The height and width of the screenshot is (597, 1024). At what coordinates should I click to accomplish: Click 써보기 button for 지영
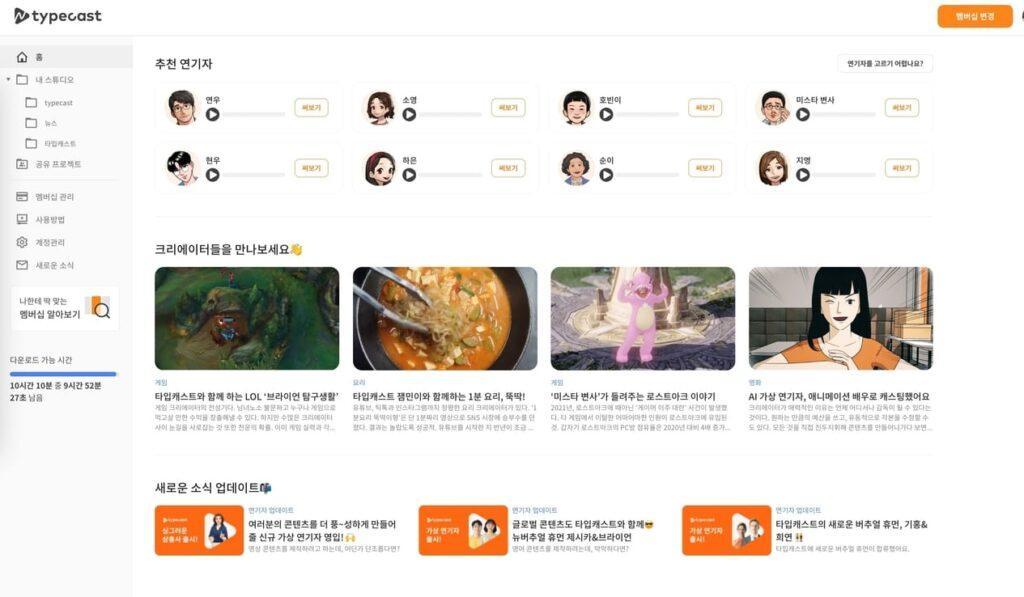[902, 168]
